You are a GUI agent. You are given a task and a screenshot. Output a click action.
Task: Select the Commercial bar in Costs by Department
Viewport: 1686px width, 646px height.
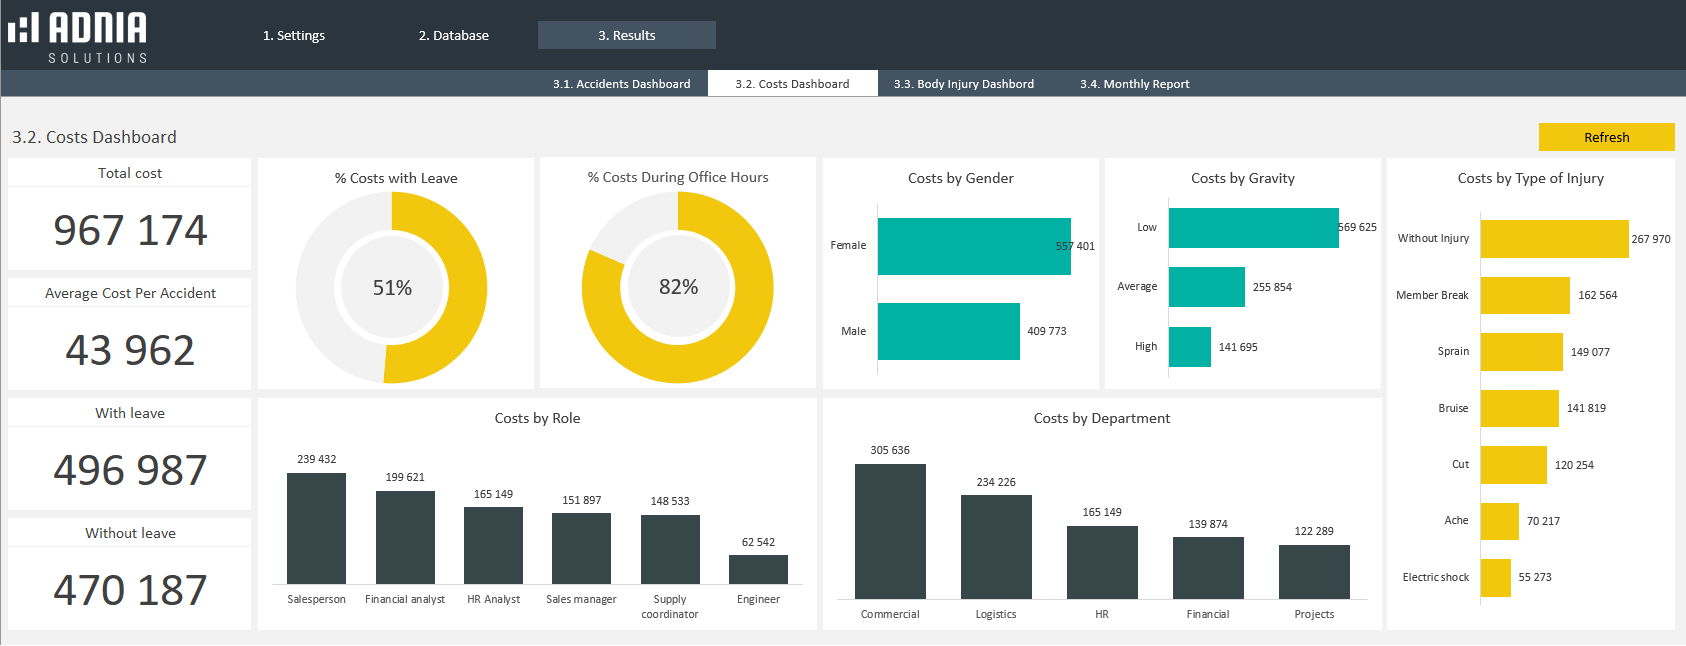(890, 531)
